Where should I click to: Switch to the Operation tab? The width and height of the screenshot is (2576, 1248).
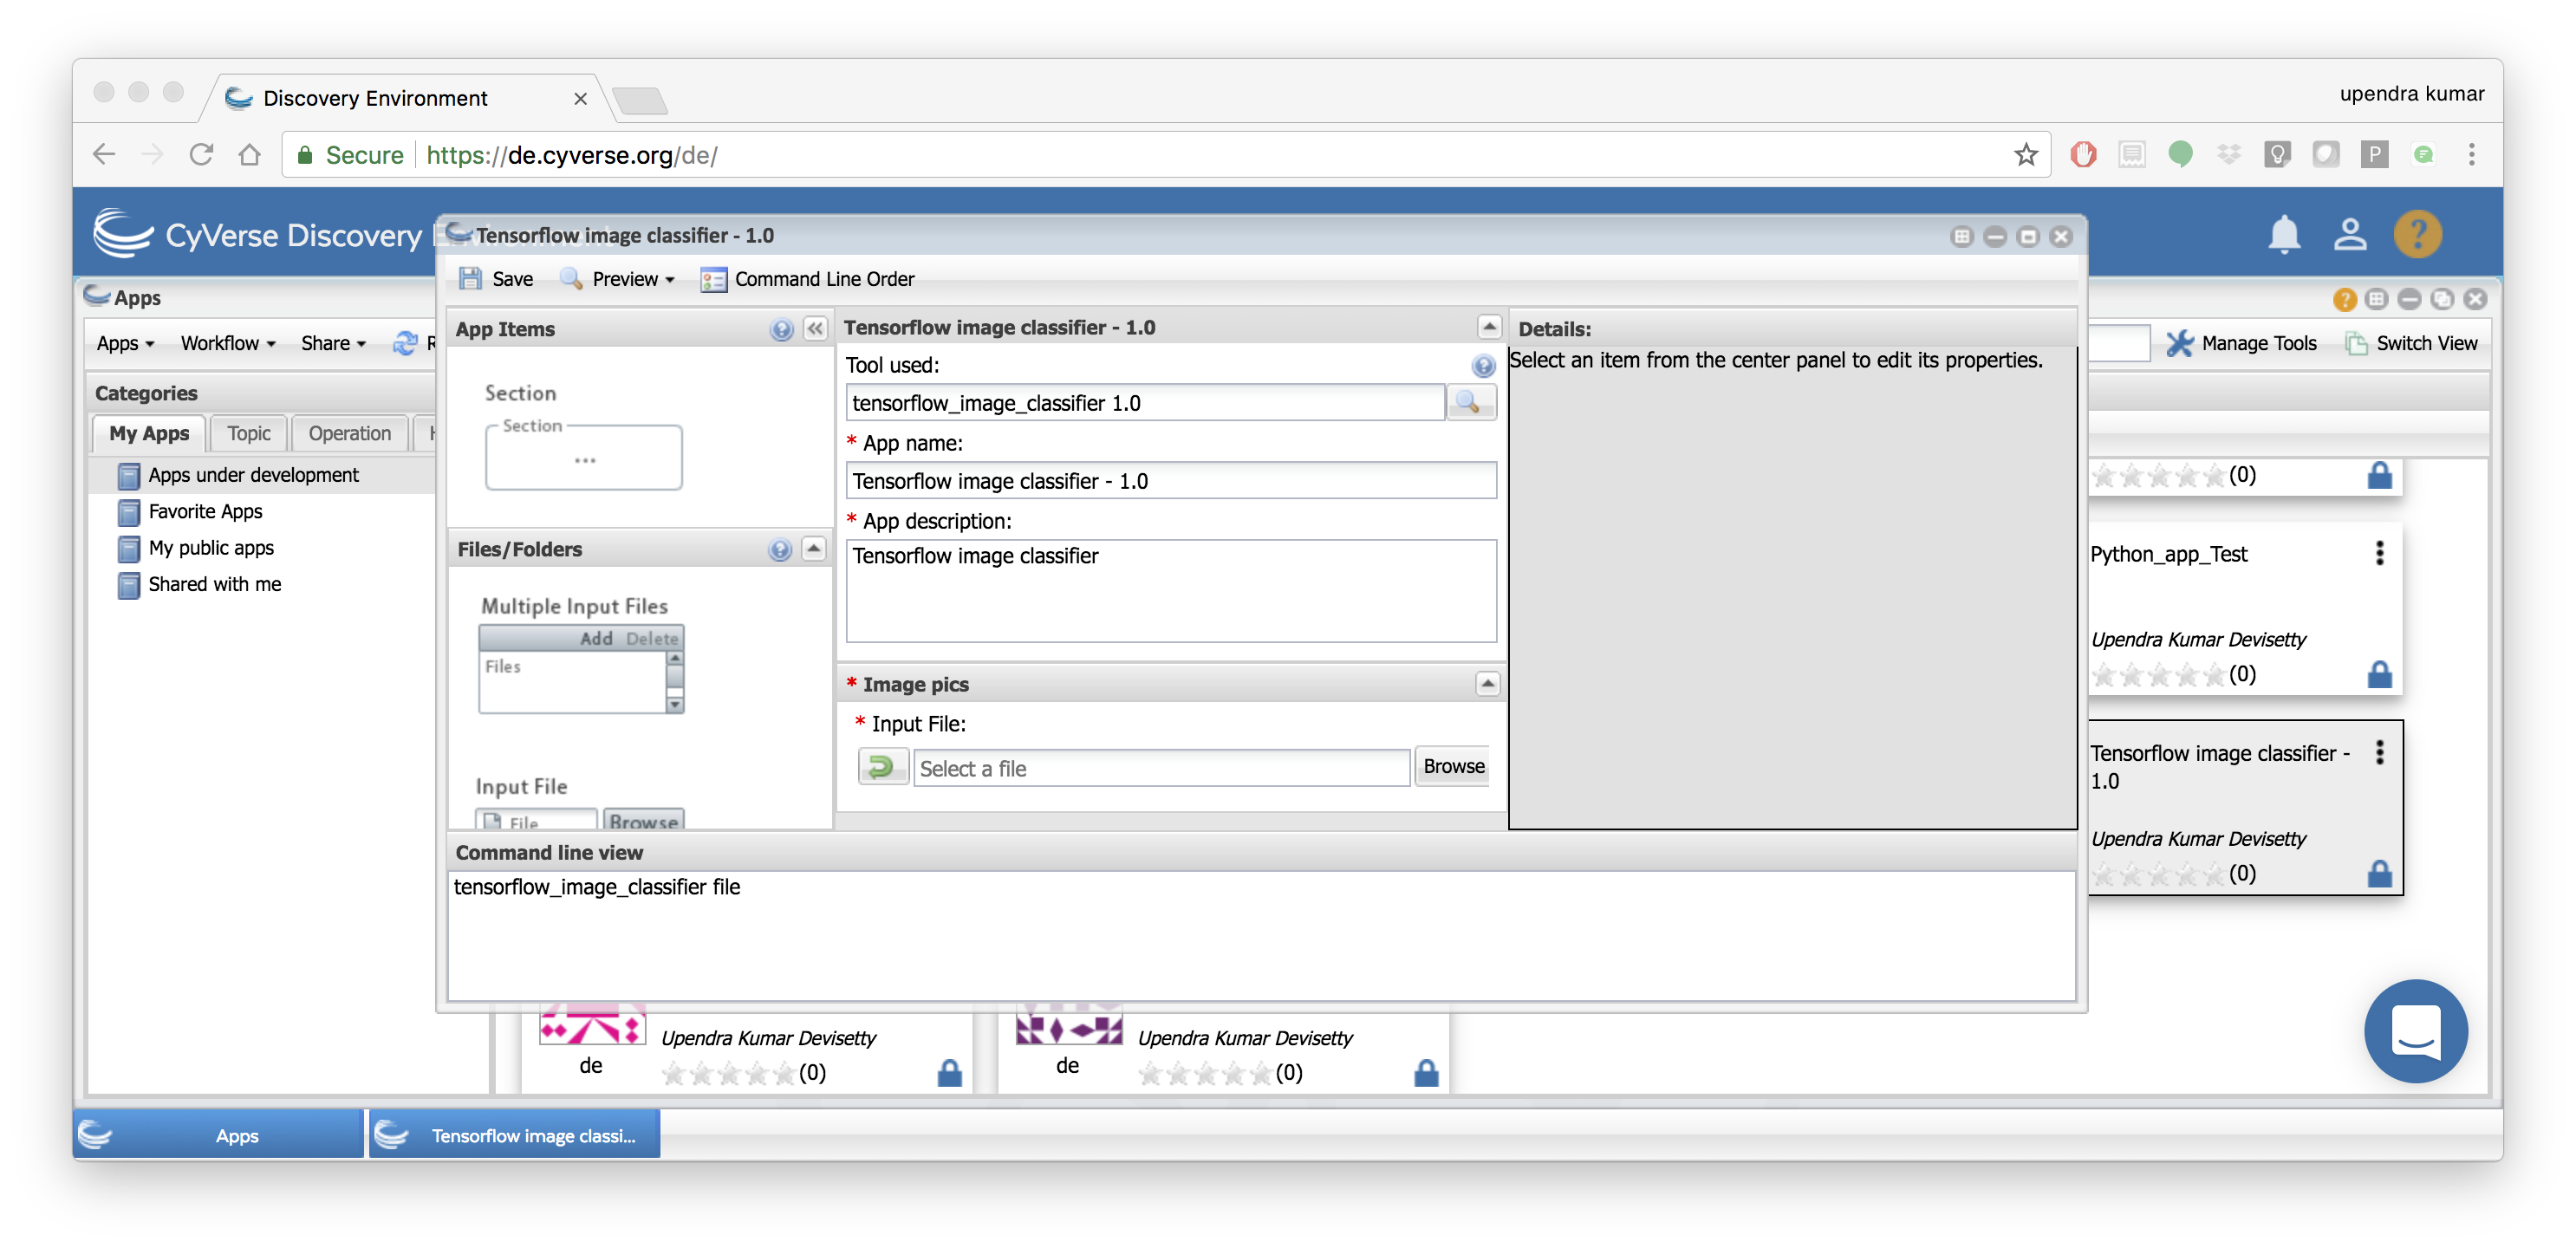click(349, 433)
